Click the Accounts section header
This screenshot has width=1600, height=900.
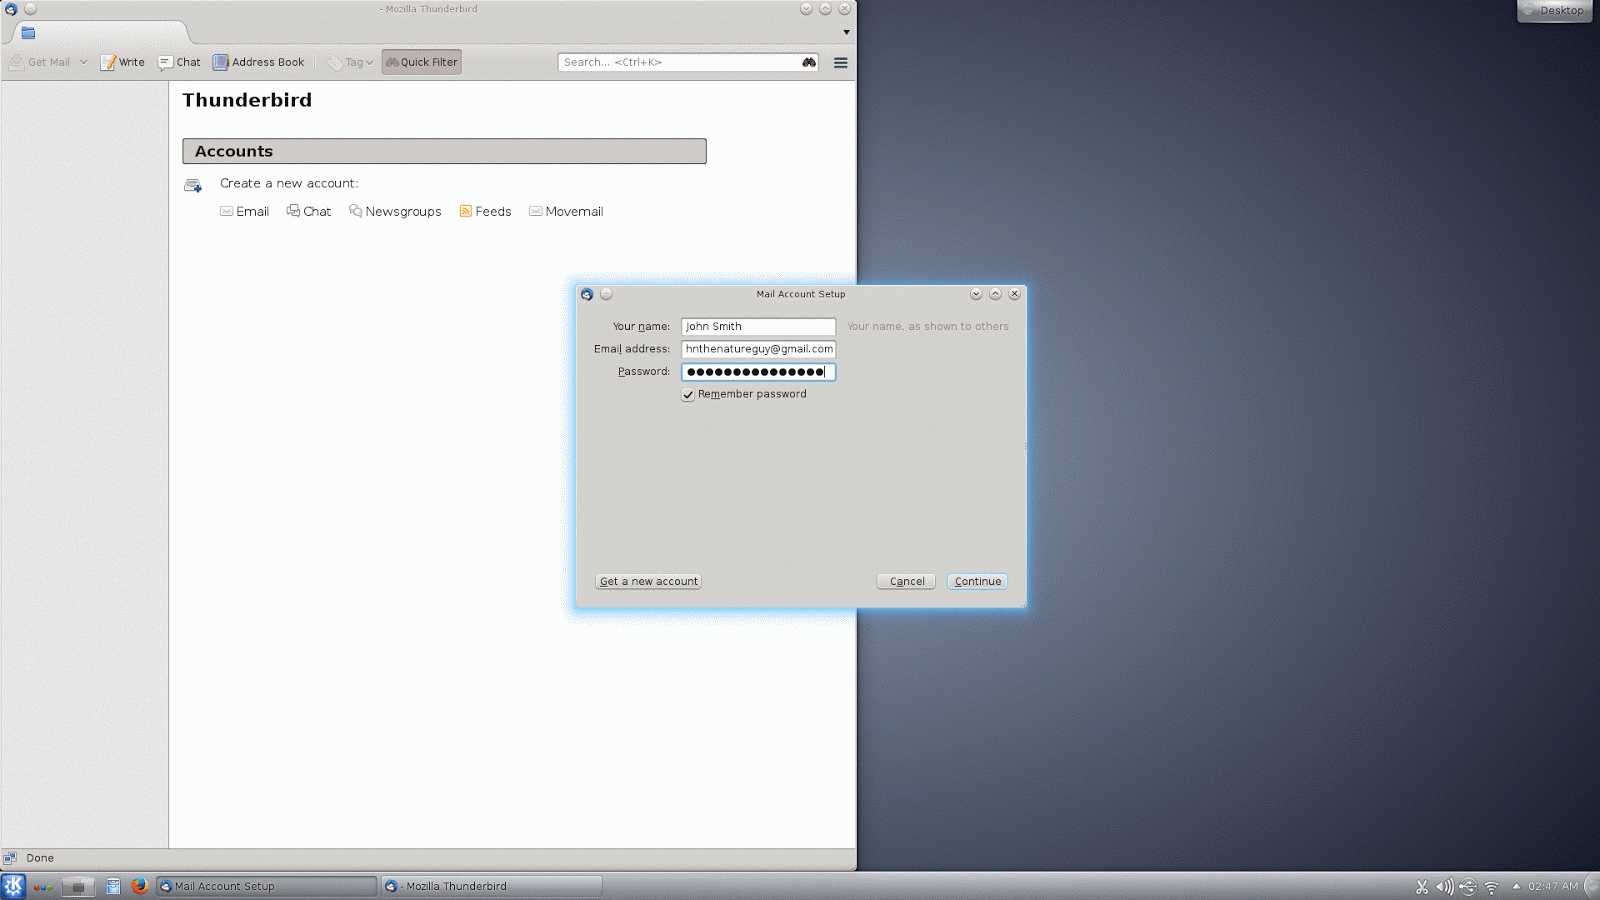click(x=444, y=151)
